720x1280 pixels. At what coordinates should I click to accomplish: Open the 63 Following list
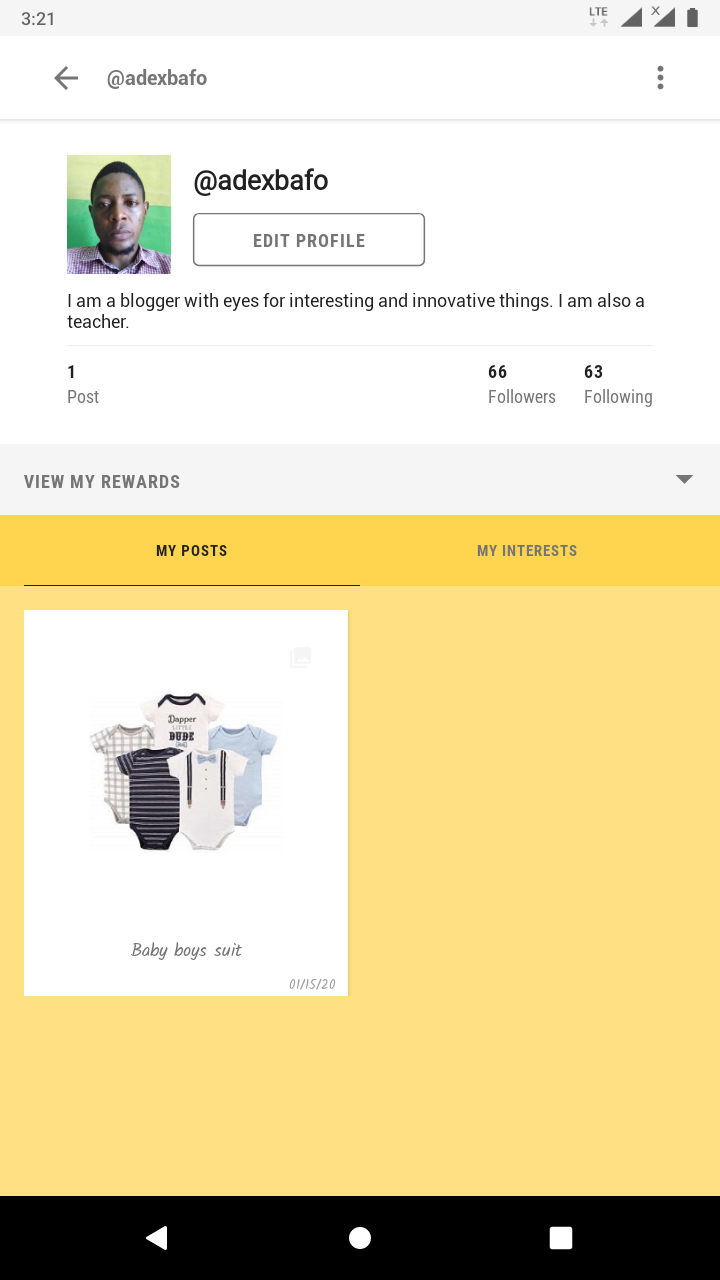[x=618, y=385]
